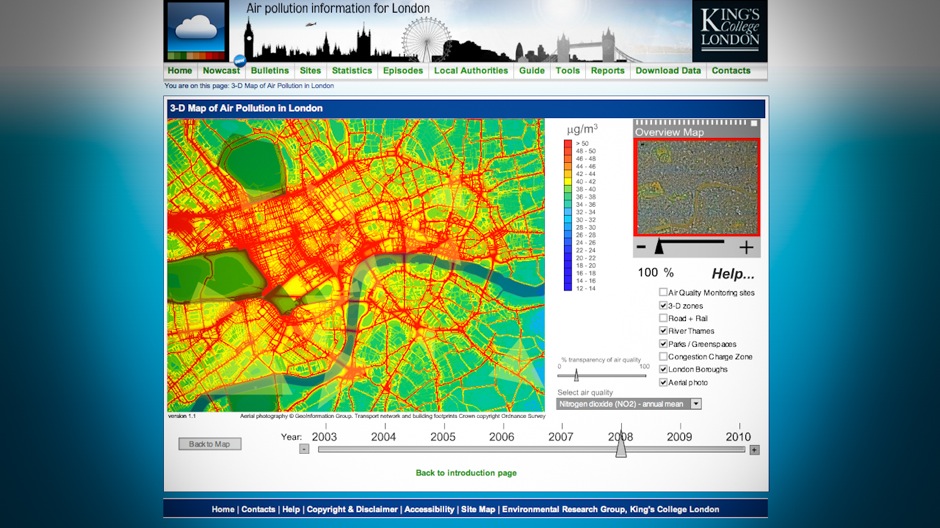Viewport: 940px width, 528px height.
Task: Click the King's College London logo
Action: 729,30
